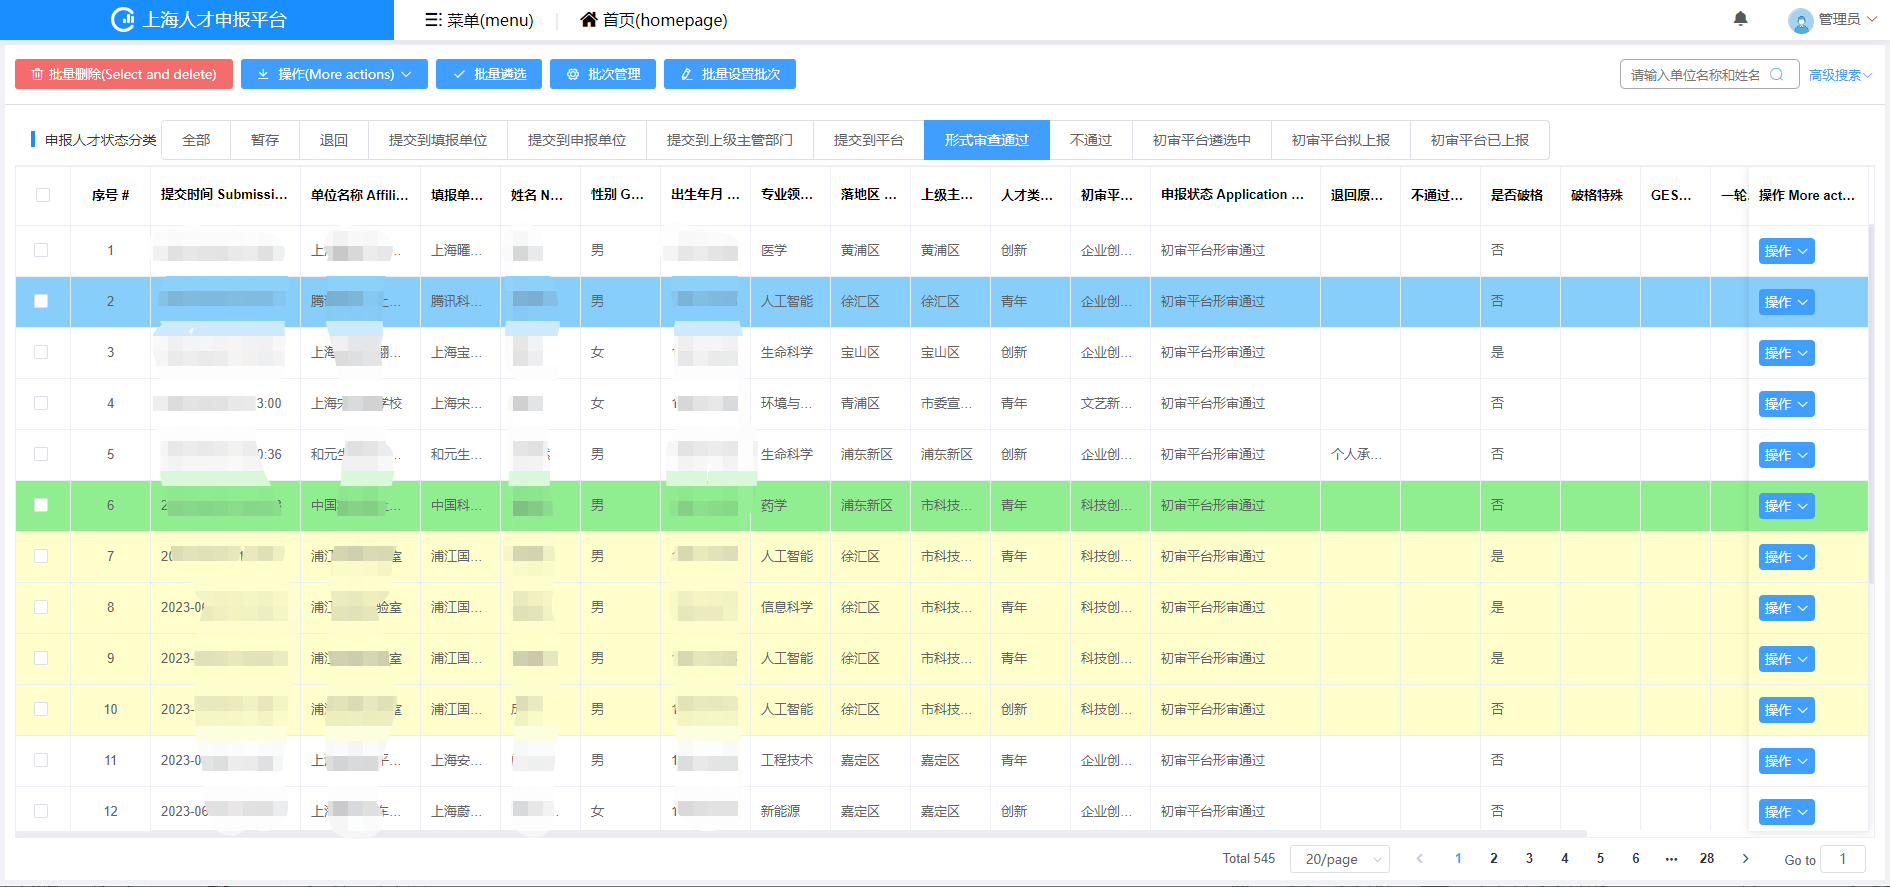This screenshot has width=1890, height=887.
Task: Check the checkbox for row 8
Action: pyautogui.click(x=41, y=607)
